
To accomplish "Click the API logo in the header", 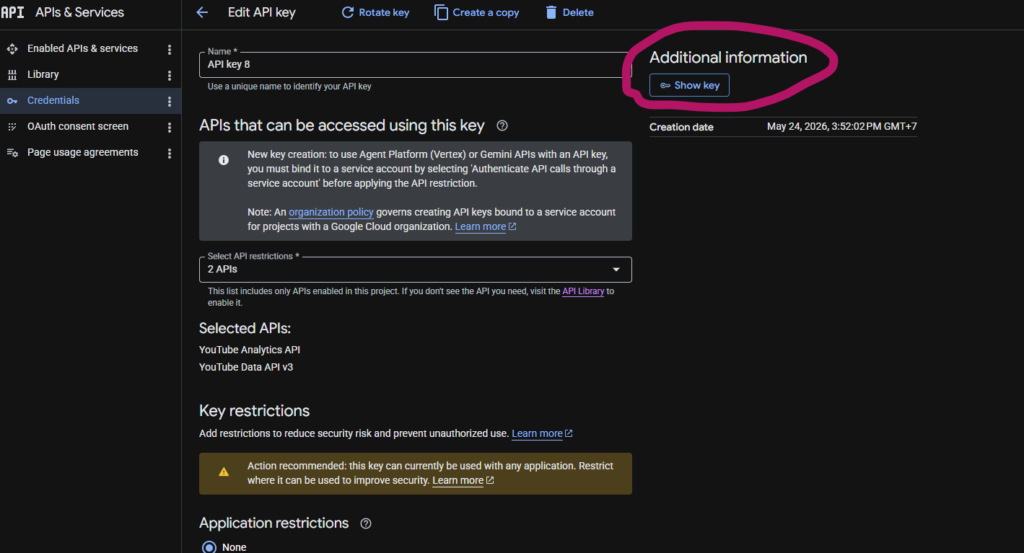I will pos(12,12).
